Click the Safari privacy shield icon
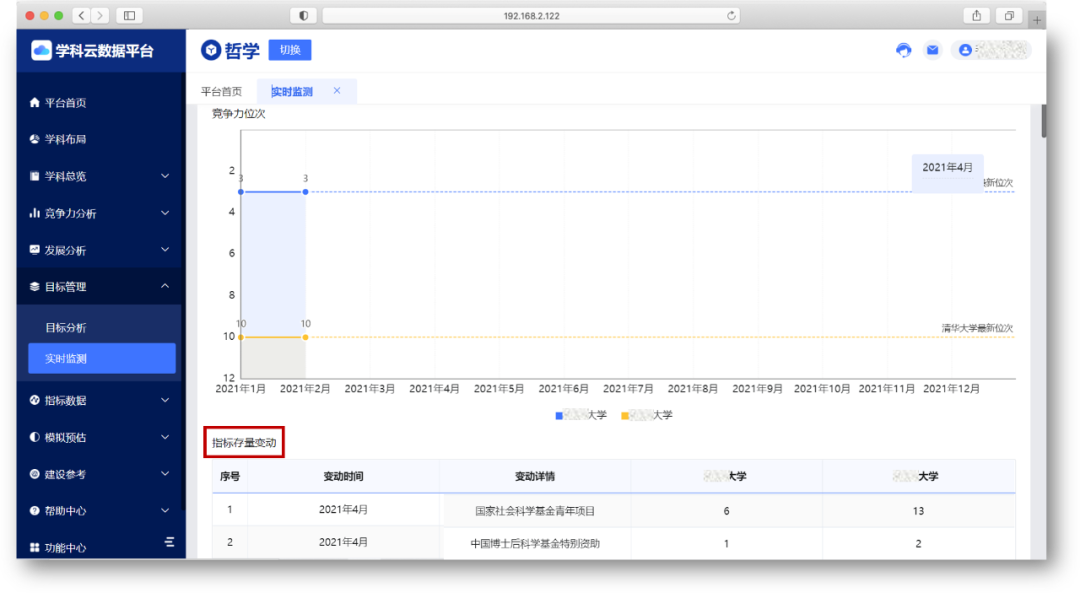This screenshot has width=1080, height=593. [x=303, y=15]
